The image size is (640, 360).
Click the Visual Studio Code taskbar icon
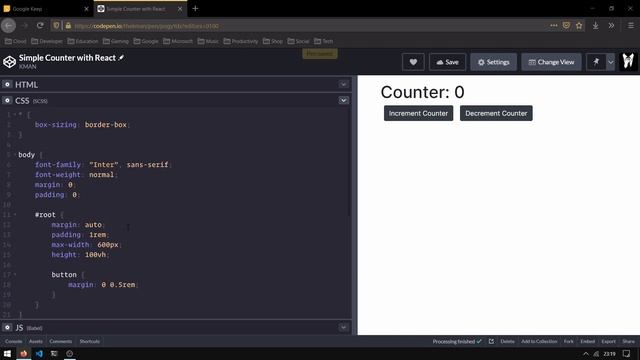point(39,353)
